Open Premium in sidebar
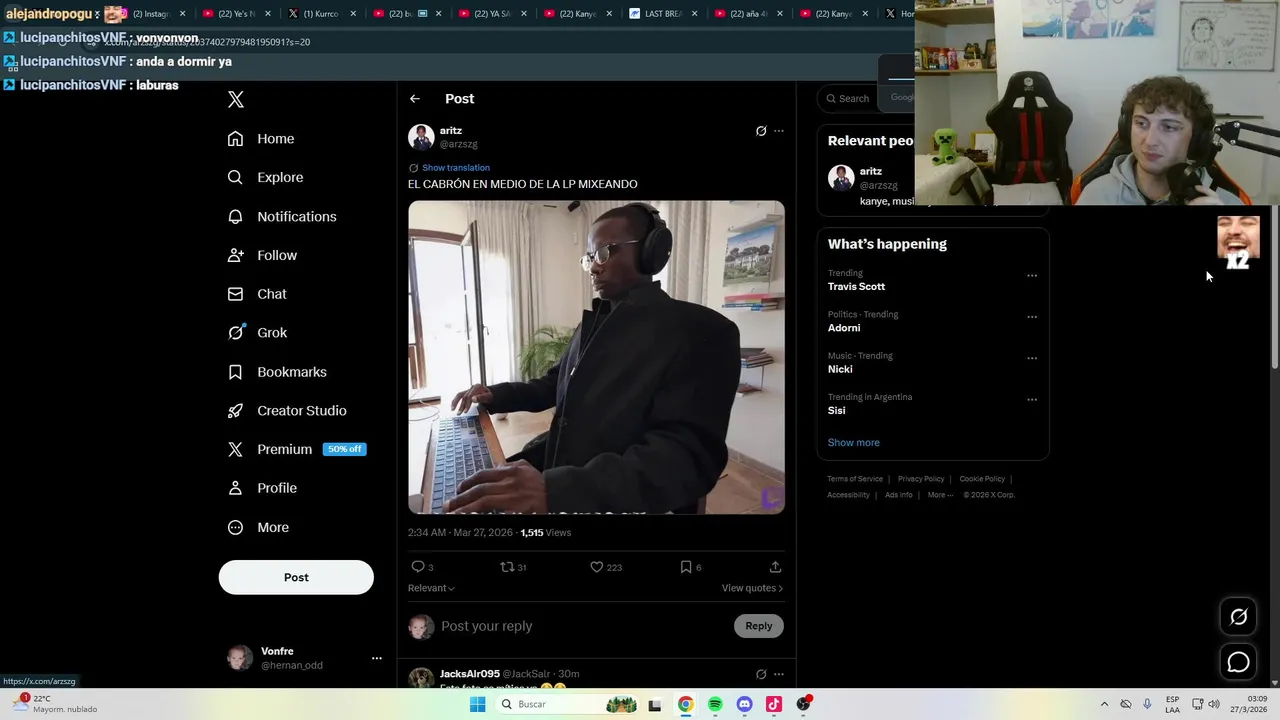This screenshot has width=1280, height=720. (296, 449)
